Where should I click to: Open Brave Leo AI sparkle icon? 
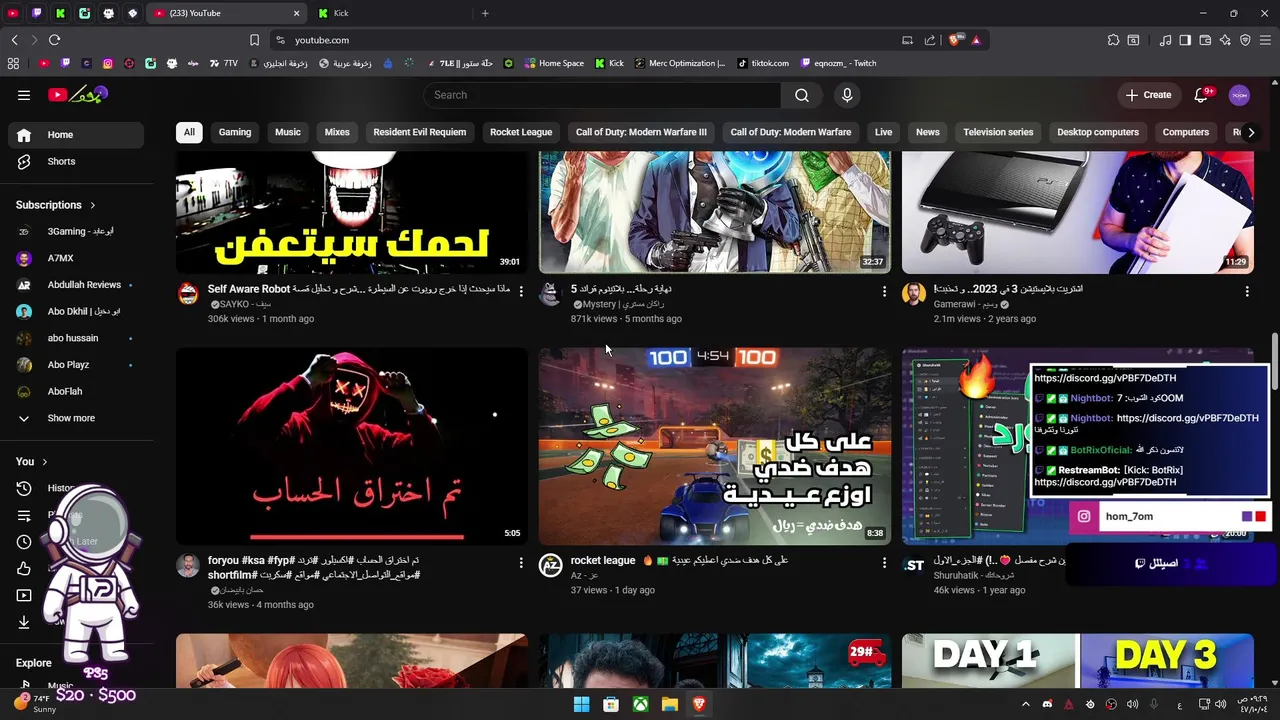pyautogui.click(x=1225, y=40)
